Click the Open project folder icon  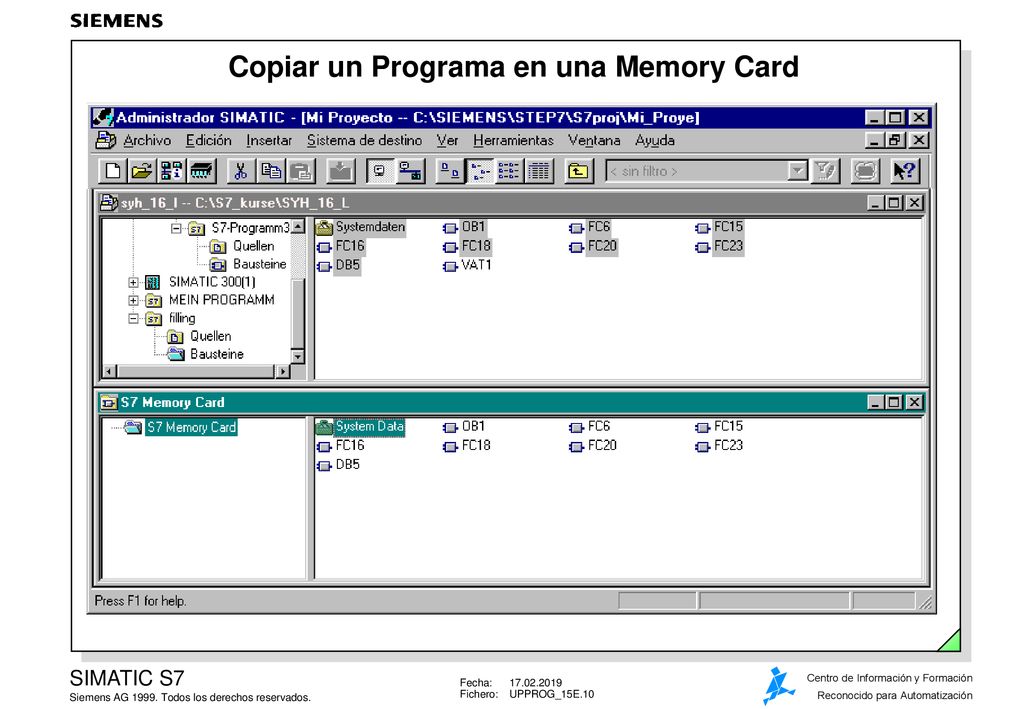142,171
